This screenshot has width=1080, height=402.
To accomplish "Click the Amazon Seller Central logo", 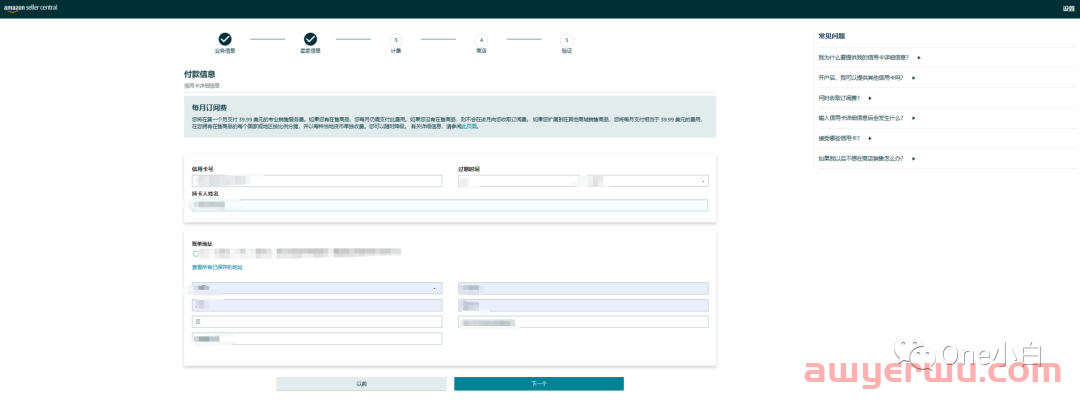I will tap(32, 8).
